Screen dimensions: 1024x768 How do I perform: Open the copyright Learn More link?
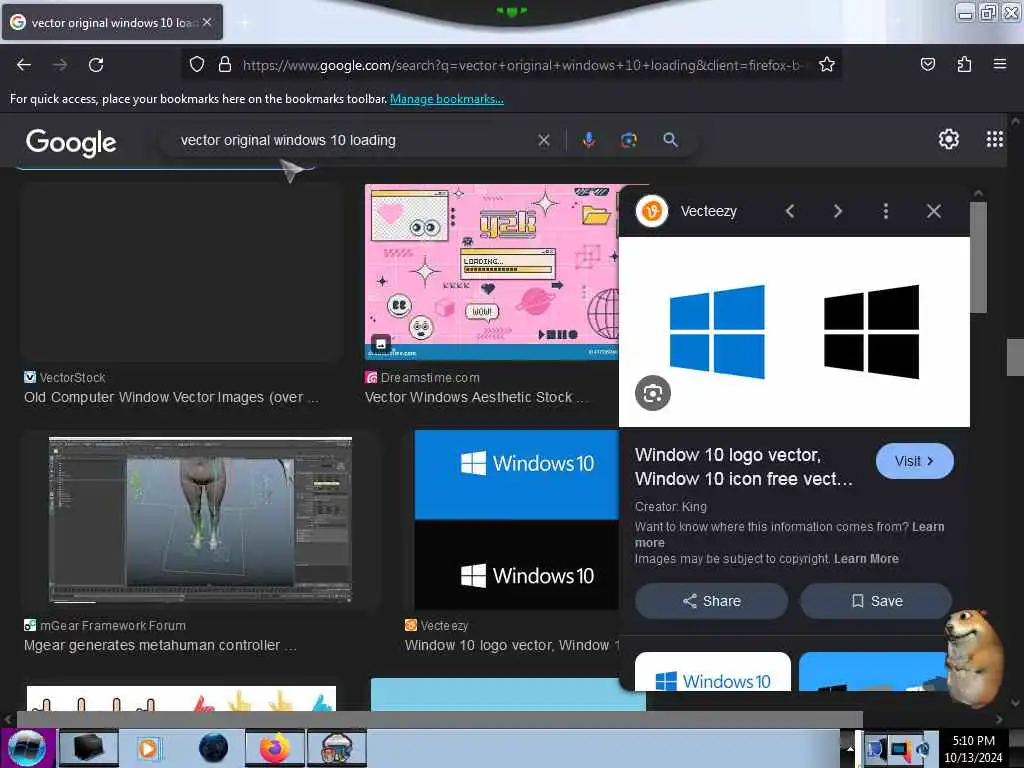click(x=866, y=559)
